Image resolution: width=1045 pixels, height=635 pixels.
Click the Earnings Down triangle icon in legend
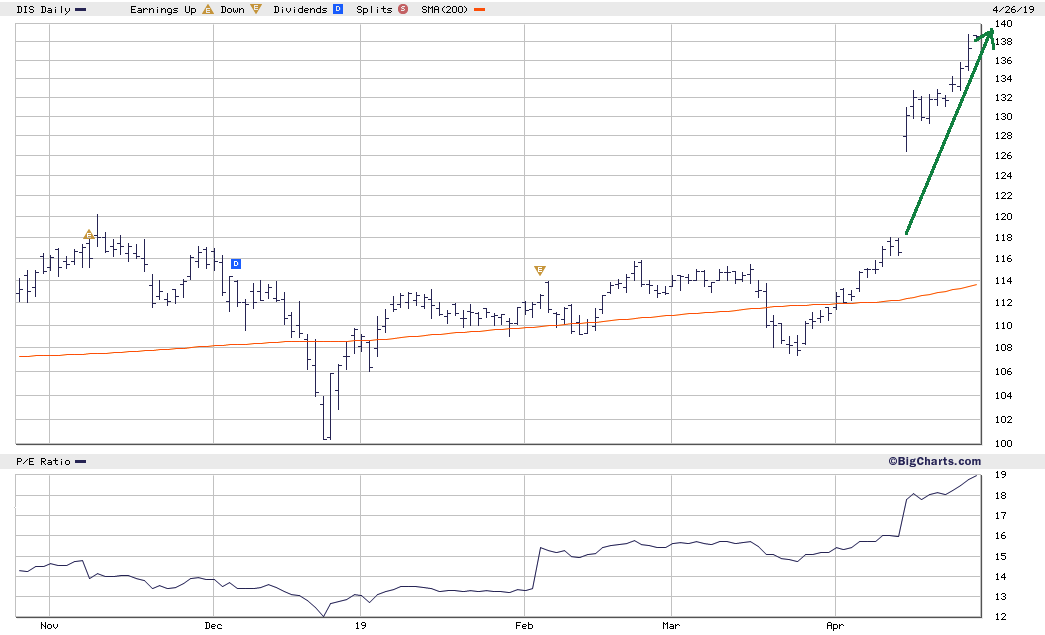255,9
